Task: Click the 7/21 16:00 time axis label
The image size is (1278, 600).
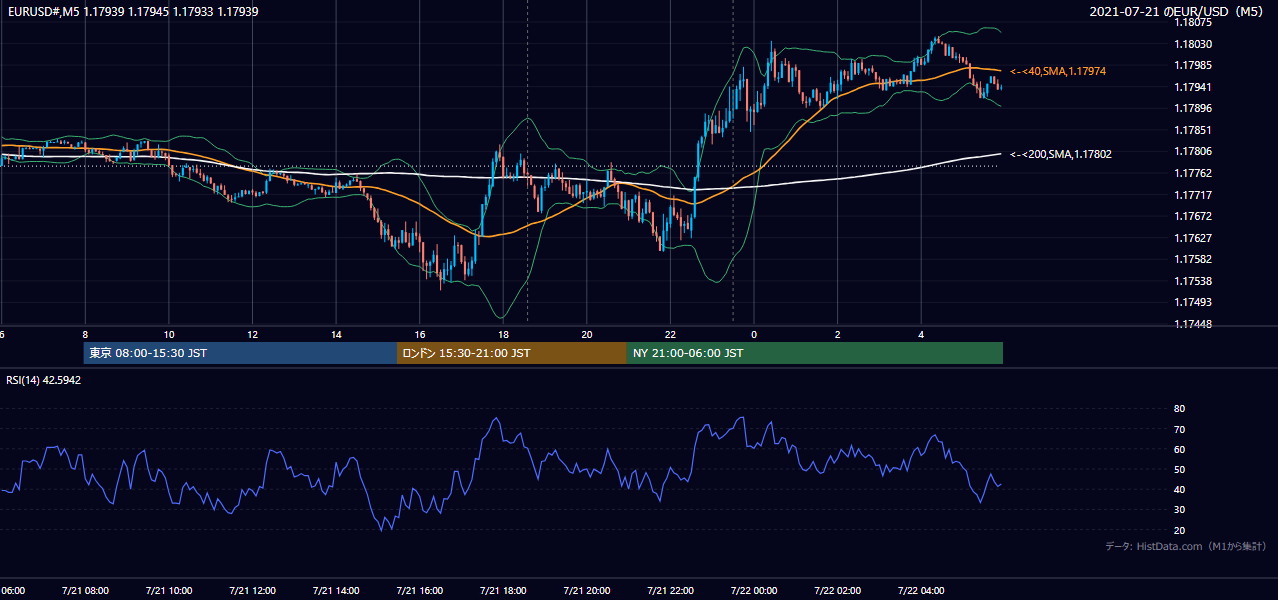Action: (419, 591)
